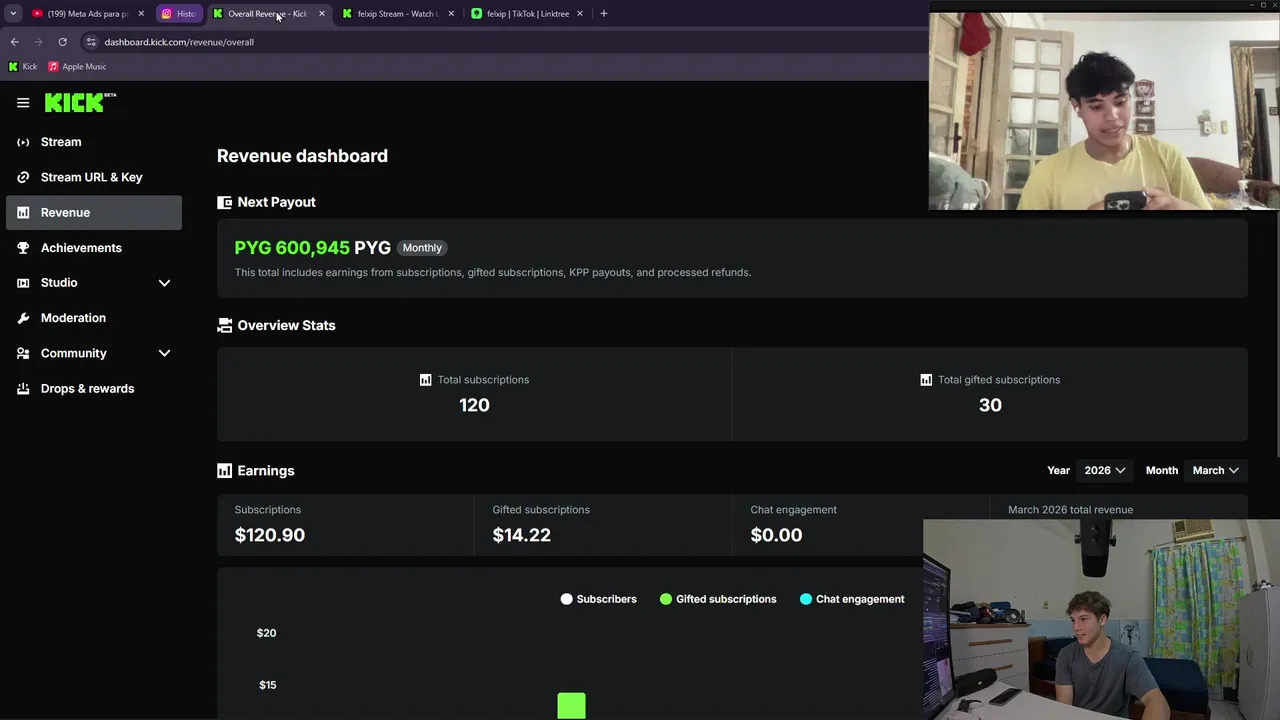Click the Total subscriptions chart icon
The height and width of the screenshot is (720, 1280).
click(x=425, y=380)
